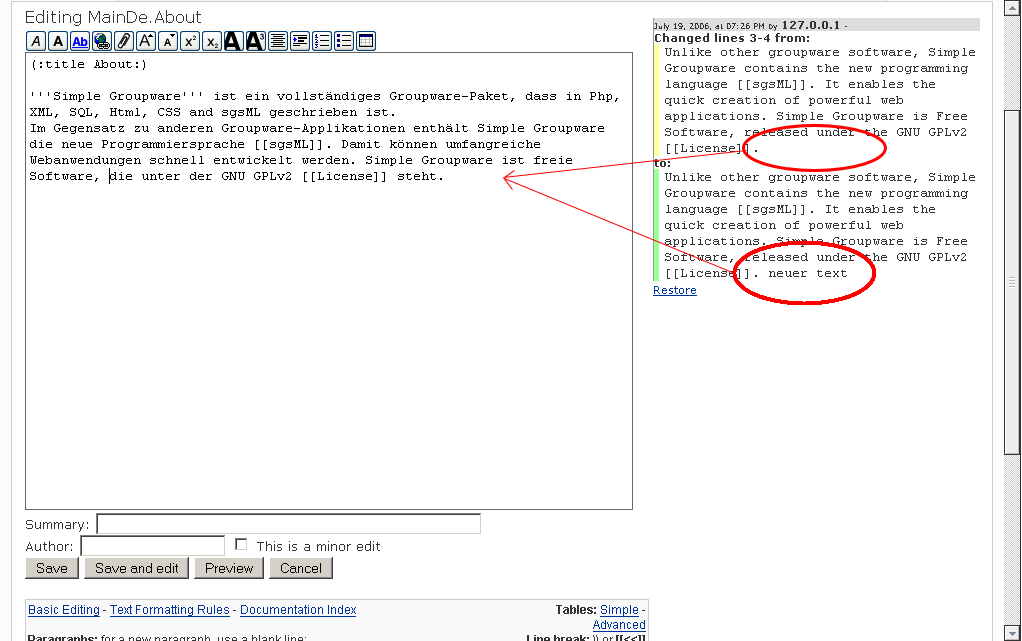Click the paperclip attach file icon
The width and height of the screenshot is (1022, 641).
[124, 41]
